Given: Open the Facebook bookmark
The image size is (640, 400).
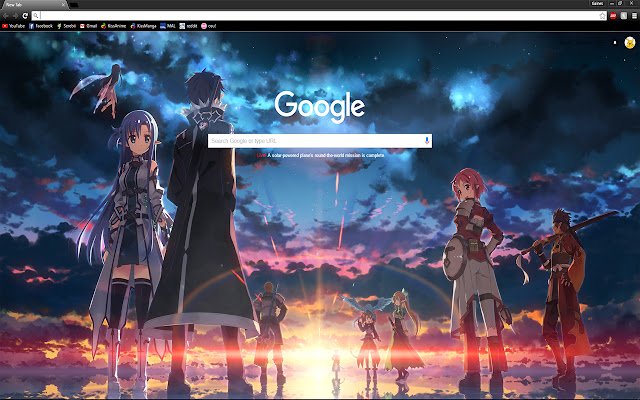Looking at the screenshot, I should point(41,26).
